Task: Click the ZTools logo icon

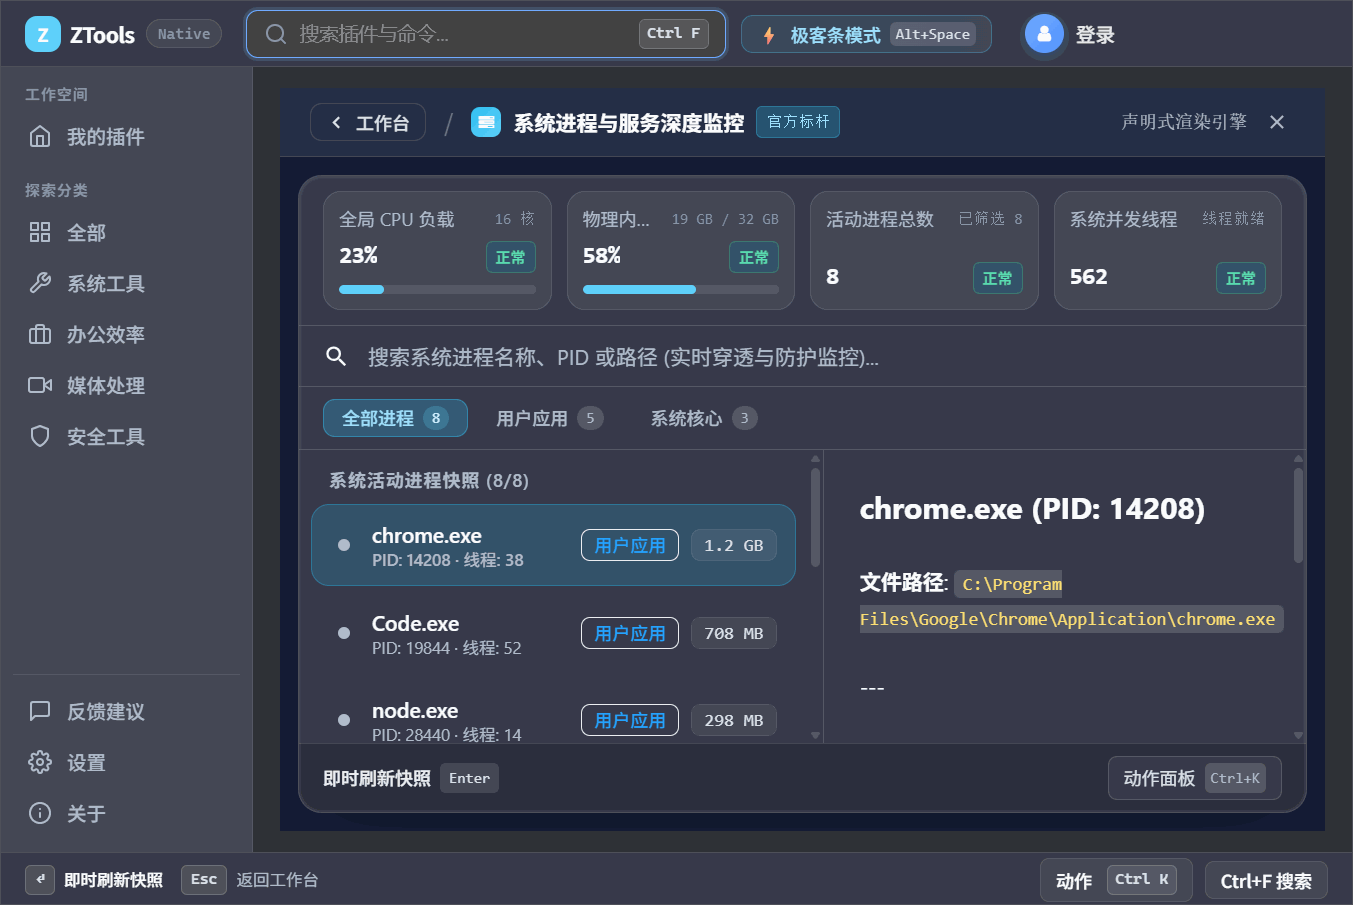Action: pos(43,34)
